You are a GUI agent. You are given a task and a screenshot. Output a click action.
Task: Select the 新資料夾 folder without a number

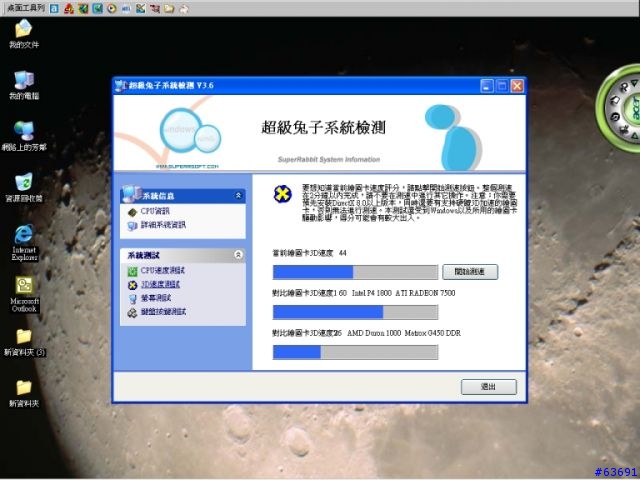pyautogui.click(x=24, y=393)
